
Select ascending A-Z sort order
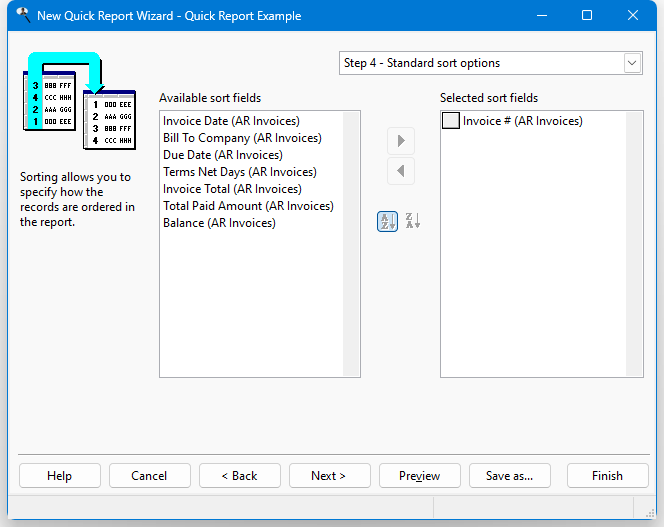pos(387,221)
